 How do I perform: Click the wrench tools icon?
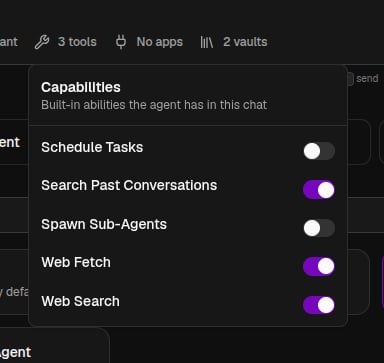pos(42,42)
